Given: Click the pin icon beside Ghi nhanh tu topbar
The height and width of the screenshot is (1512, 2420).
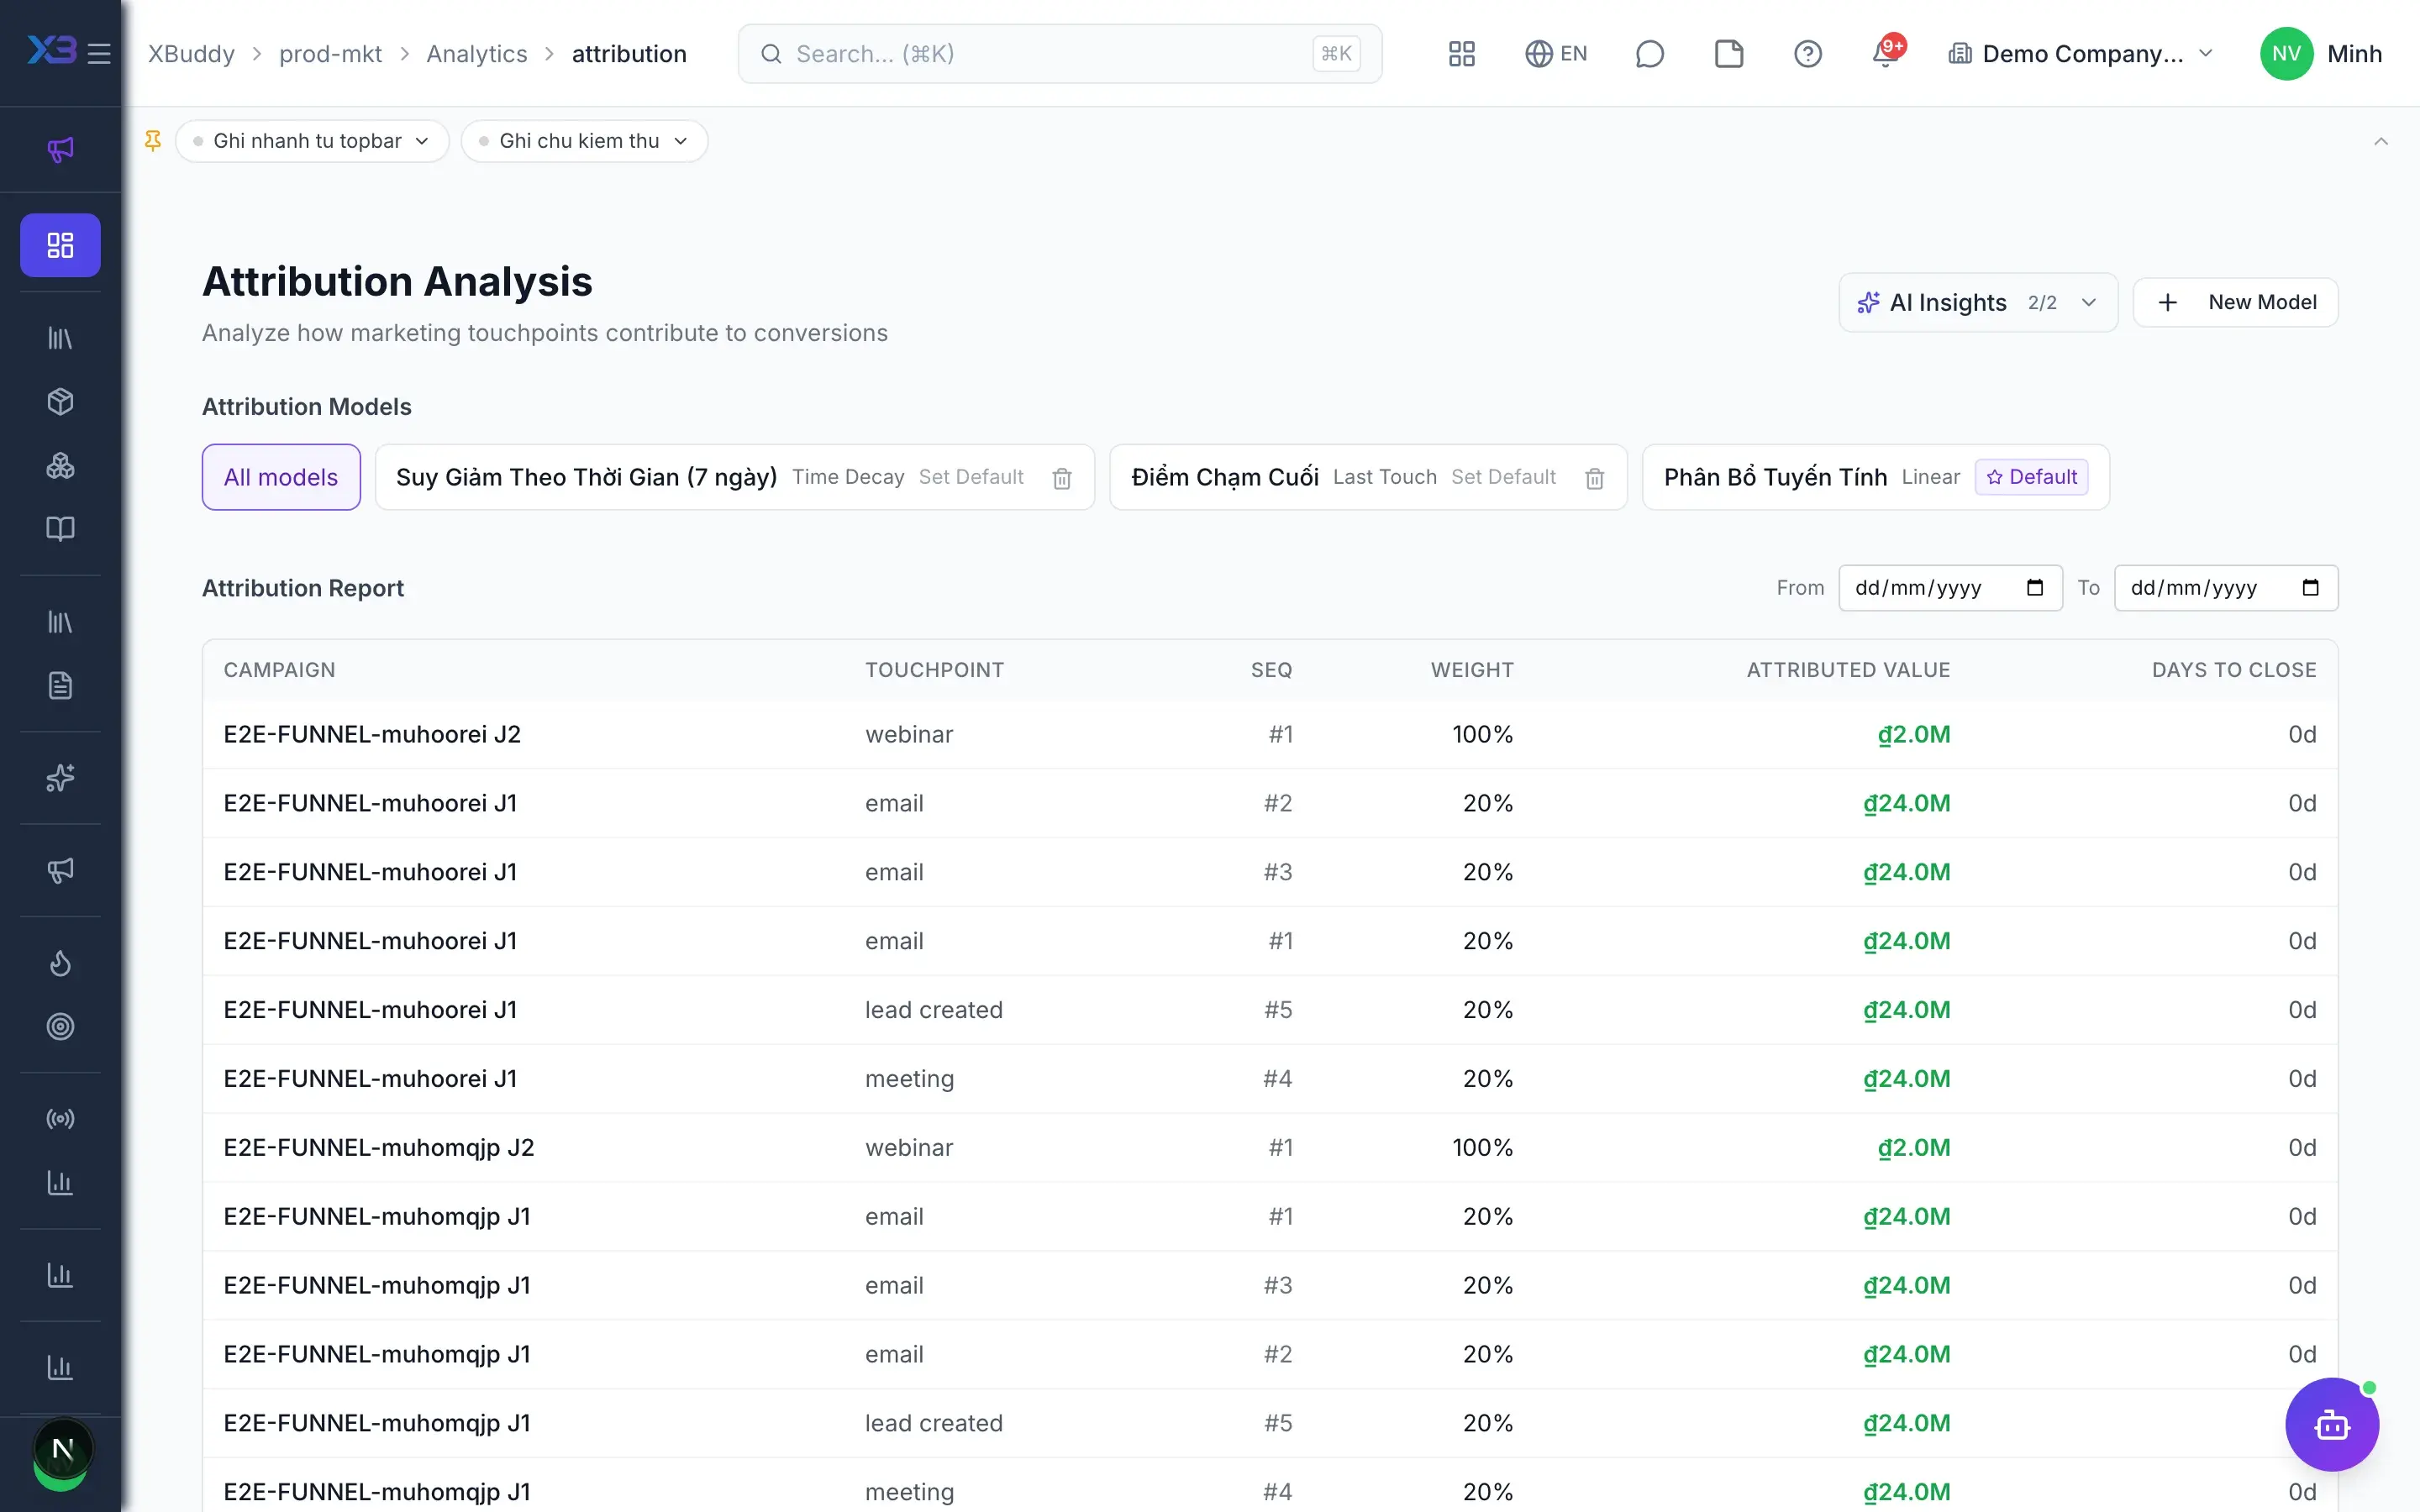Looking at the screenshot, I should tap(153, 141).
